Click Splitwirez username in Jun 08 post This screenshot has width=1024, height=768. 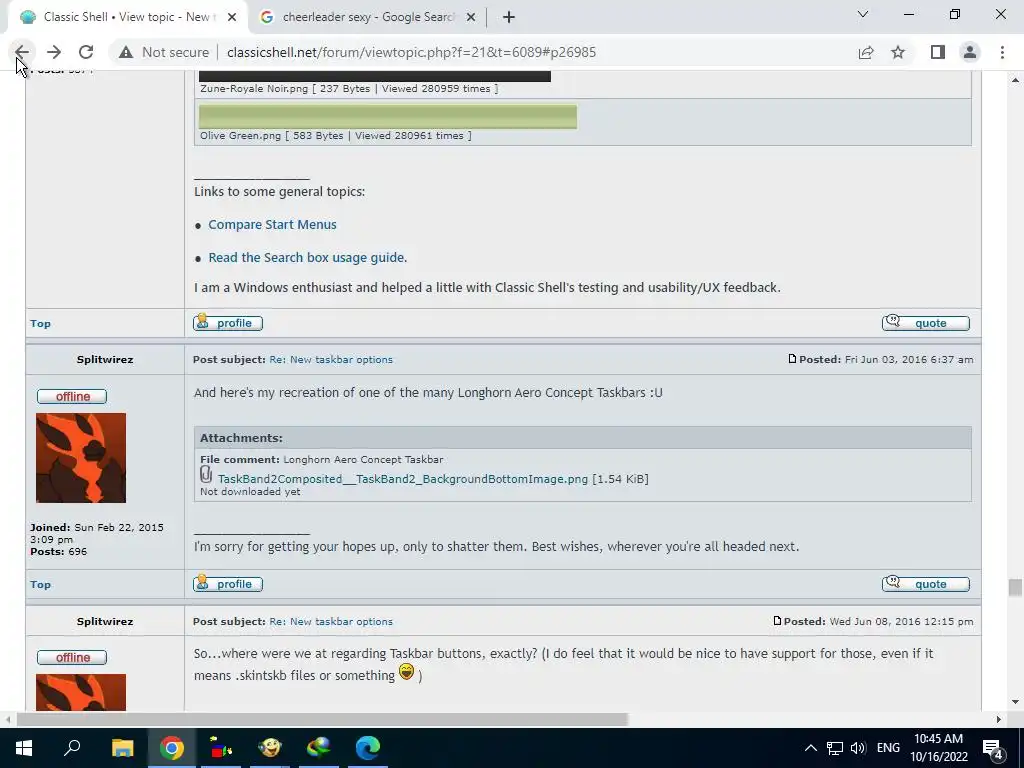tap(104, 621)
